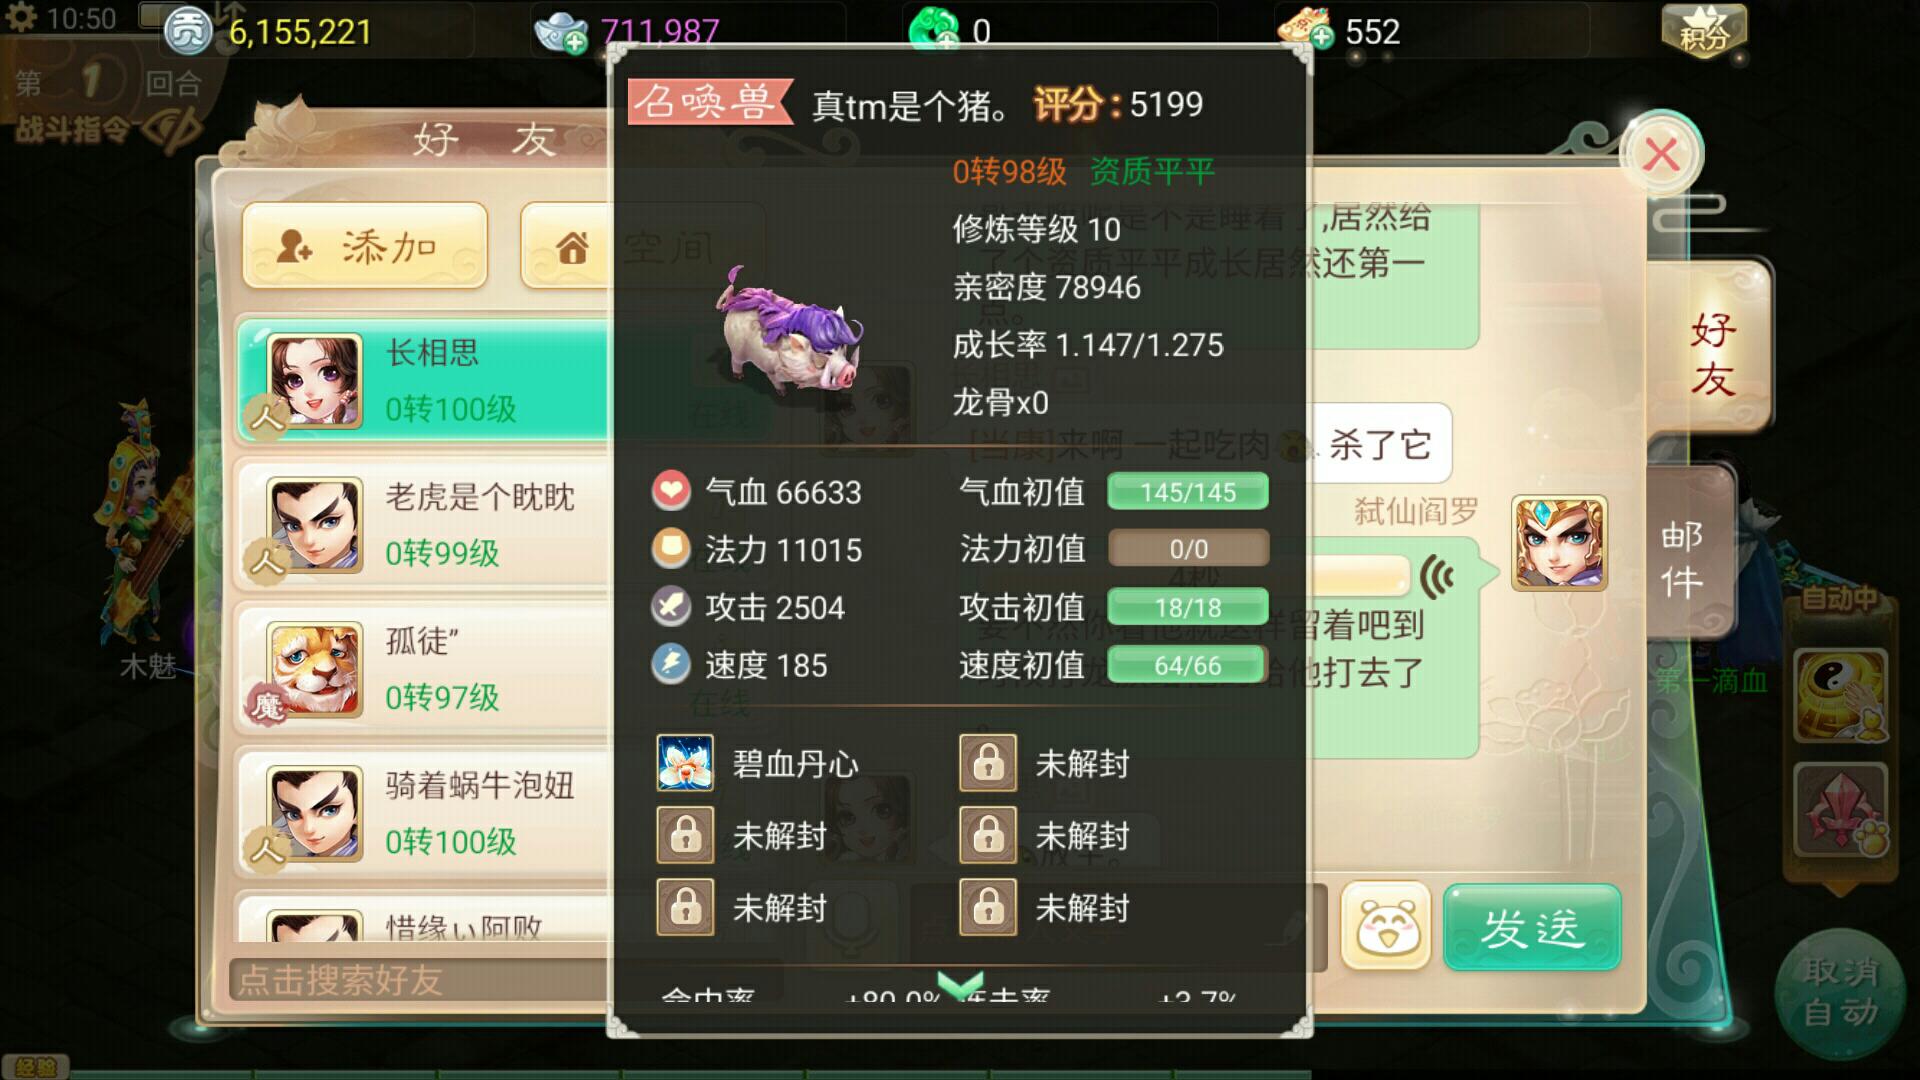1920x1080 pixels.
Task: Tap the voice message sound wave icon
Action: pos(1436,577)
